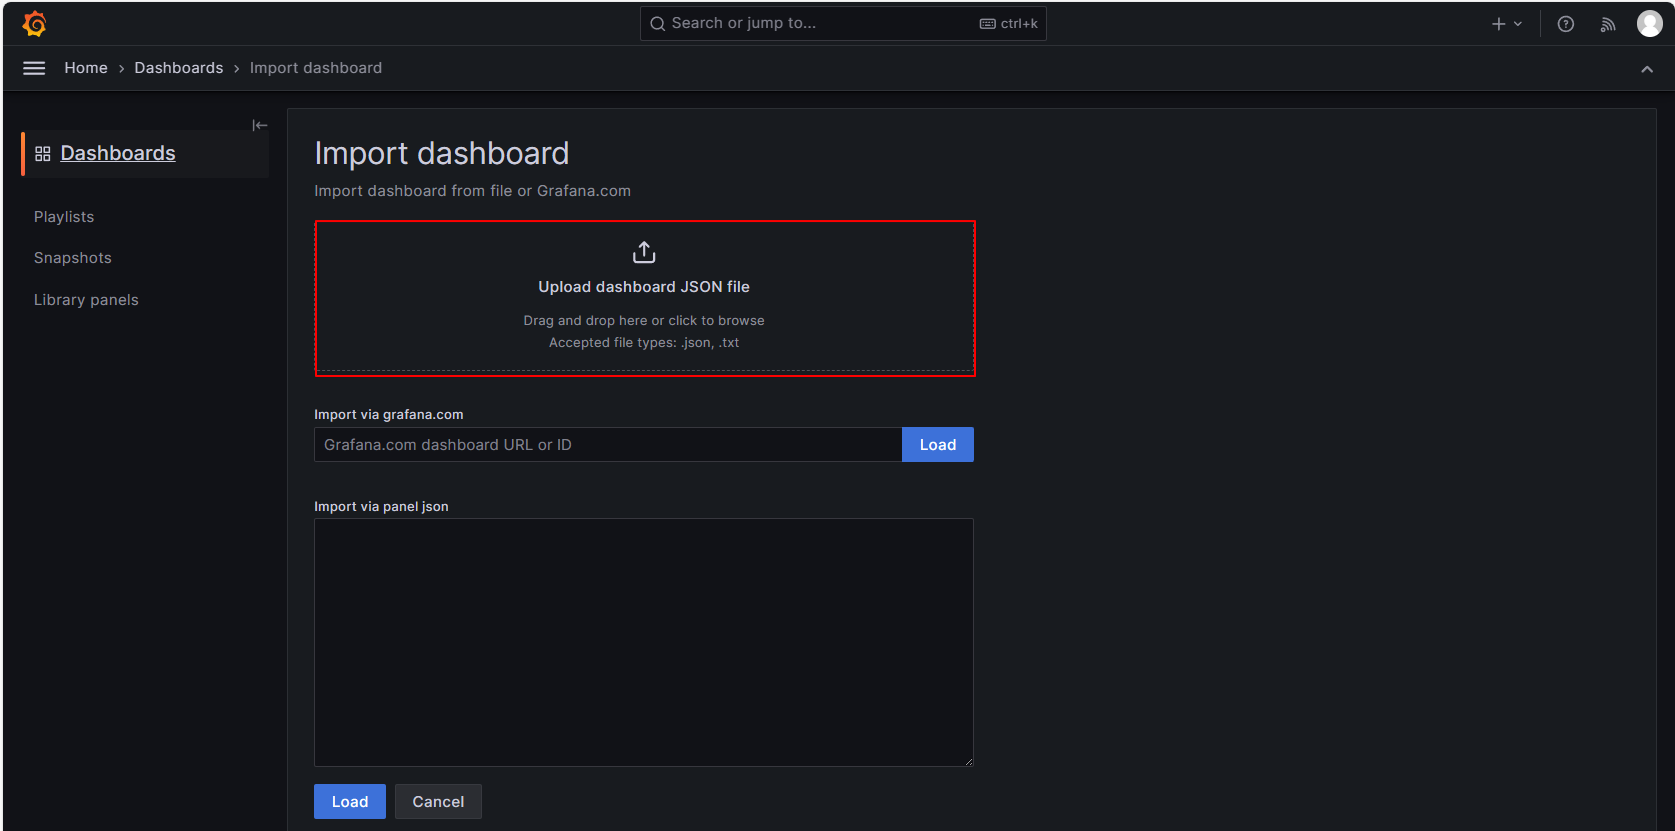
Task: Click the Import dashboard page heading
Action: [x=442, y=153]
